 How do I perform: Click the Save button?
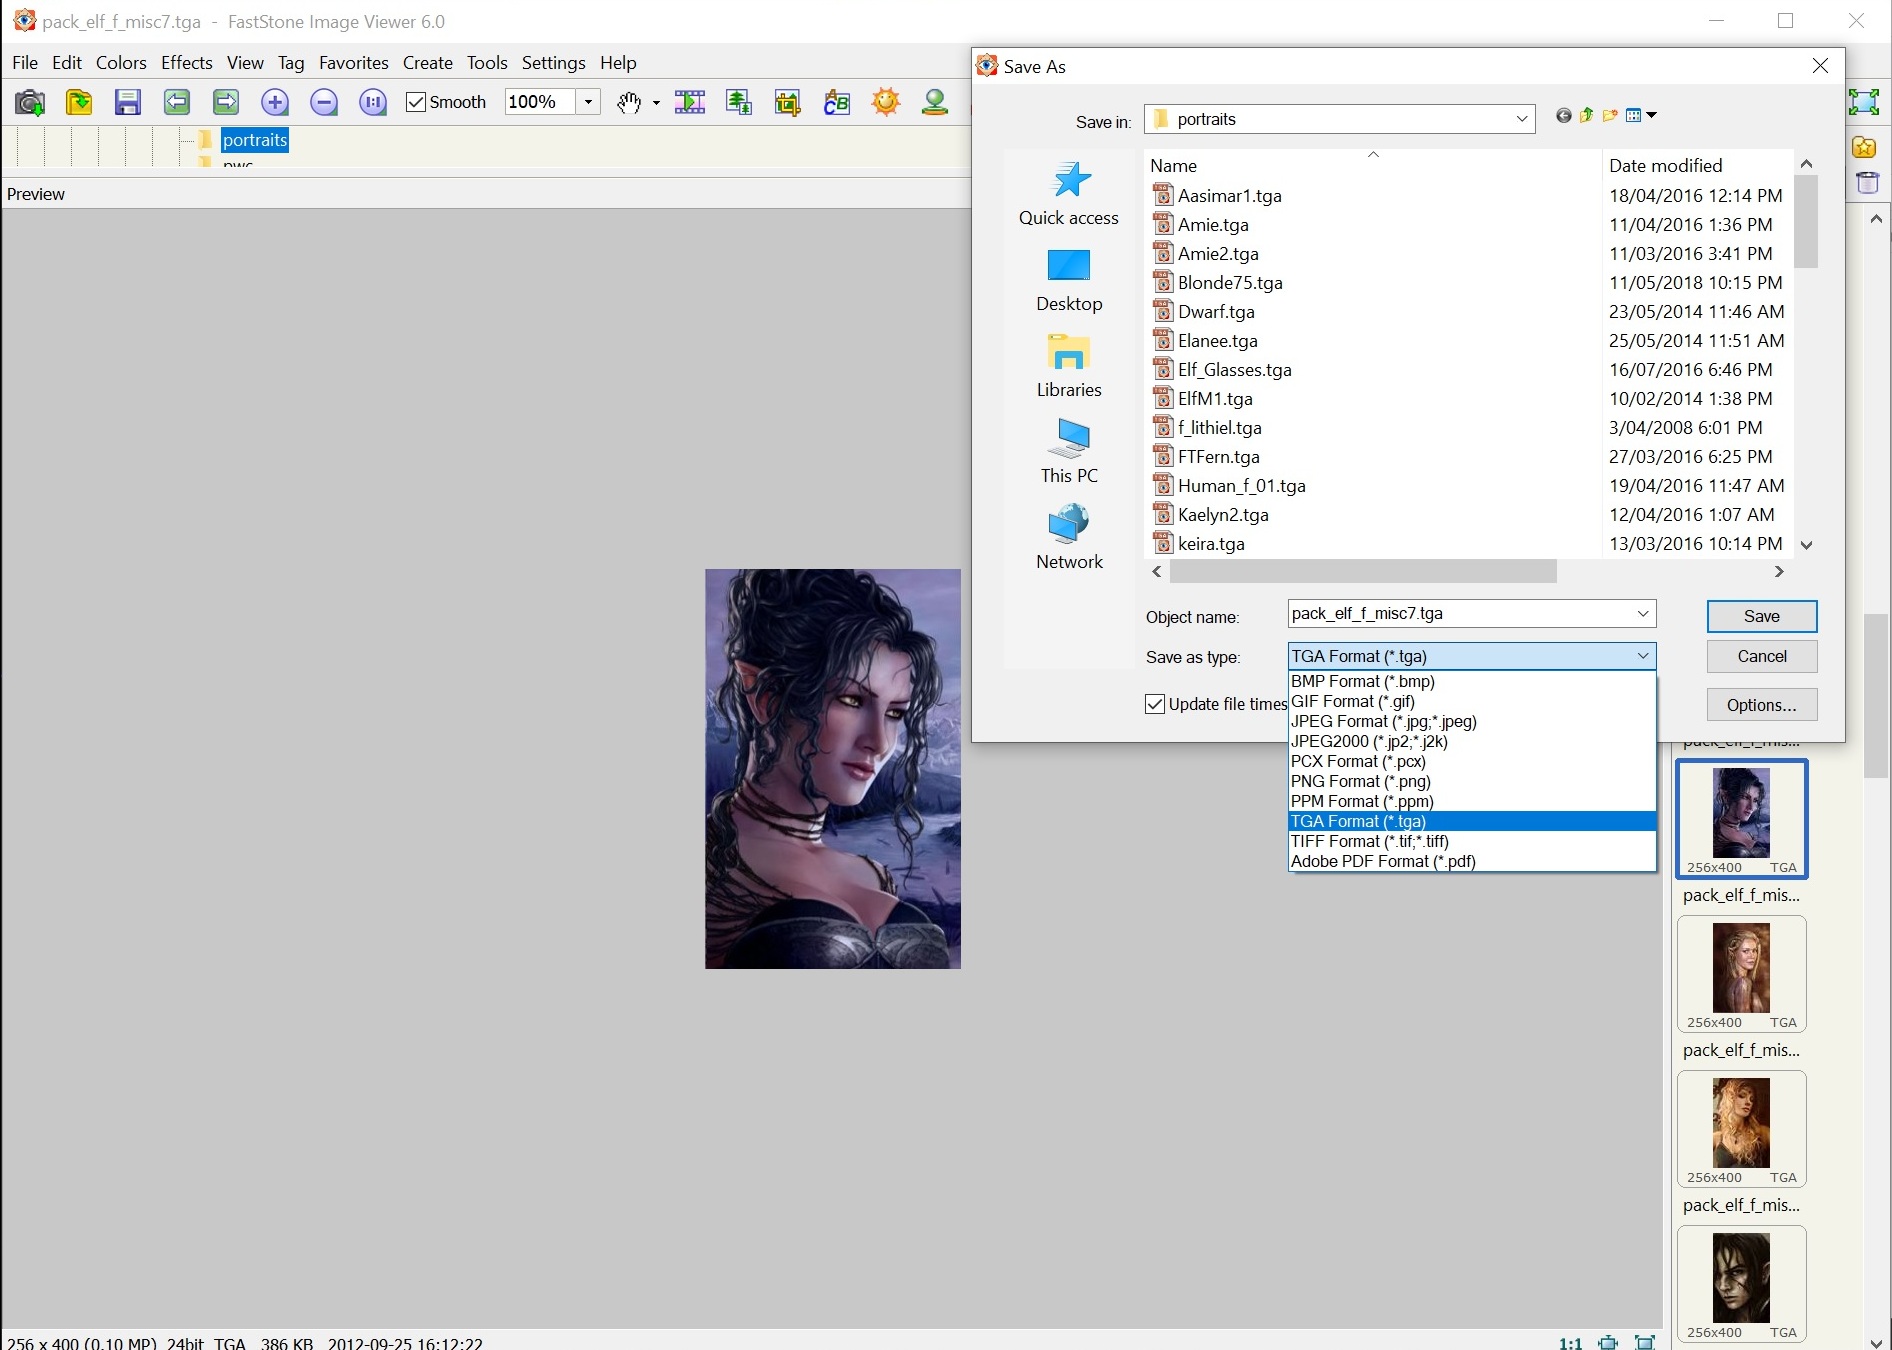pos(1761,616)
